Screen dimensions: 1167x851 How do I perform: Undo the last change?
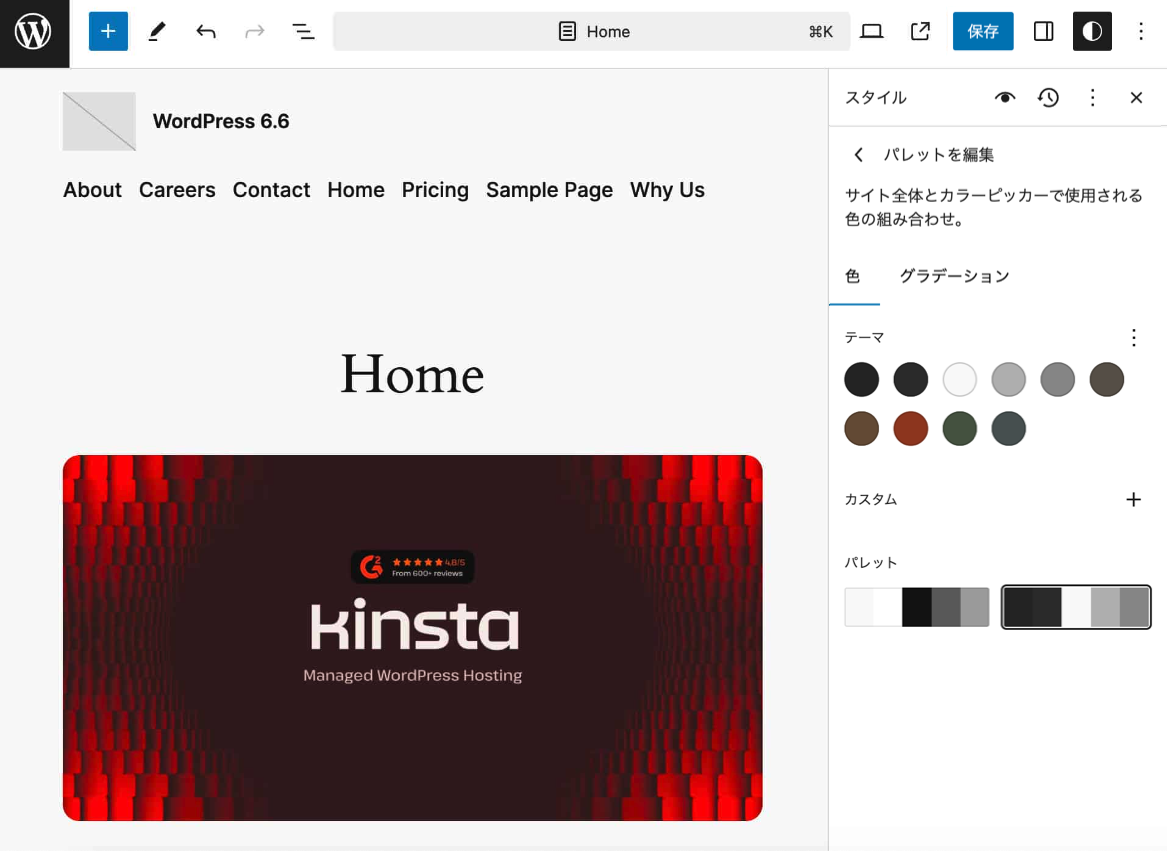pyautogui.click(x=206, y=31)
